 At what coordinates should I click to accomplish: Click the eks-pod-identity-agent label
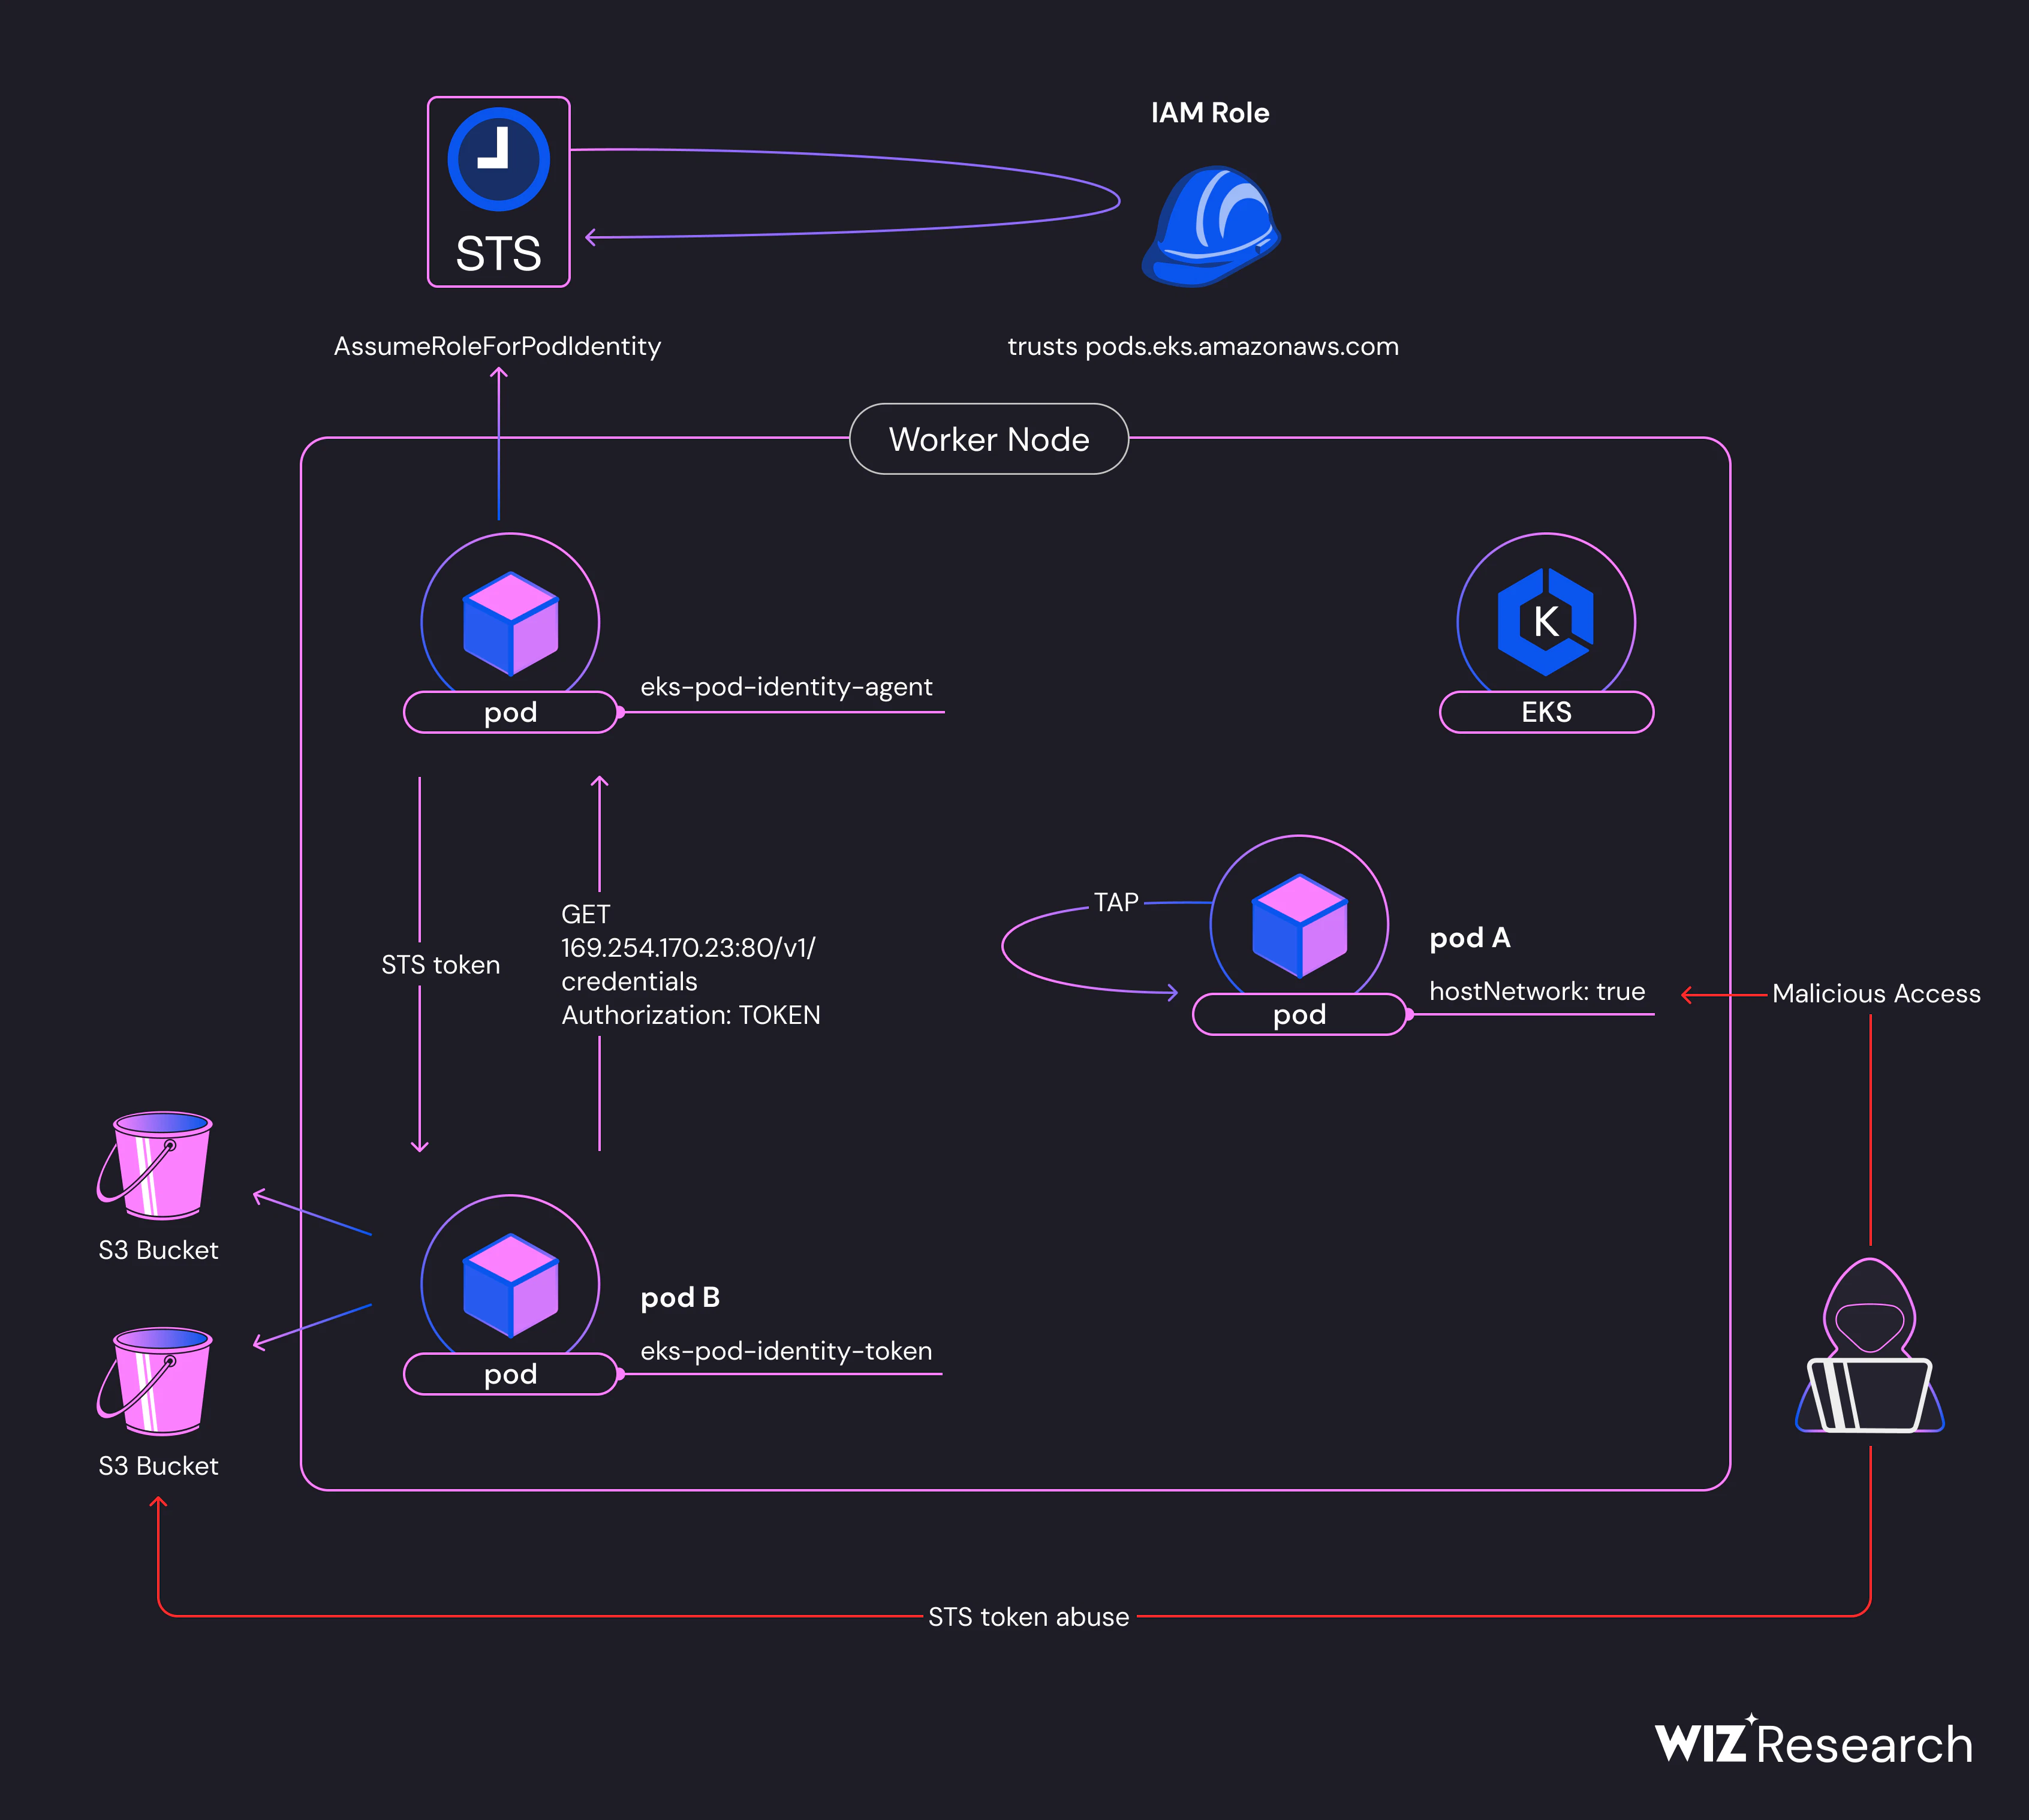point(786,687)
